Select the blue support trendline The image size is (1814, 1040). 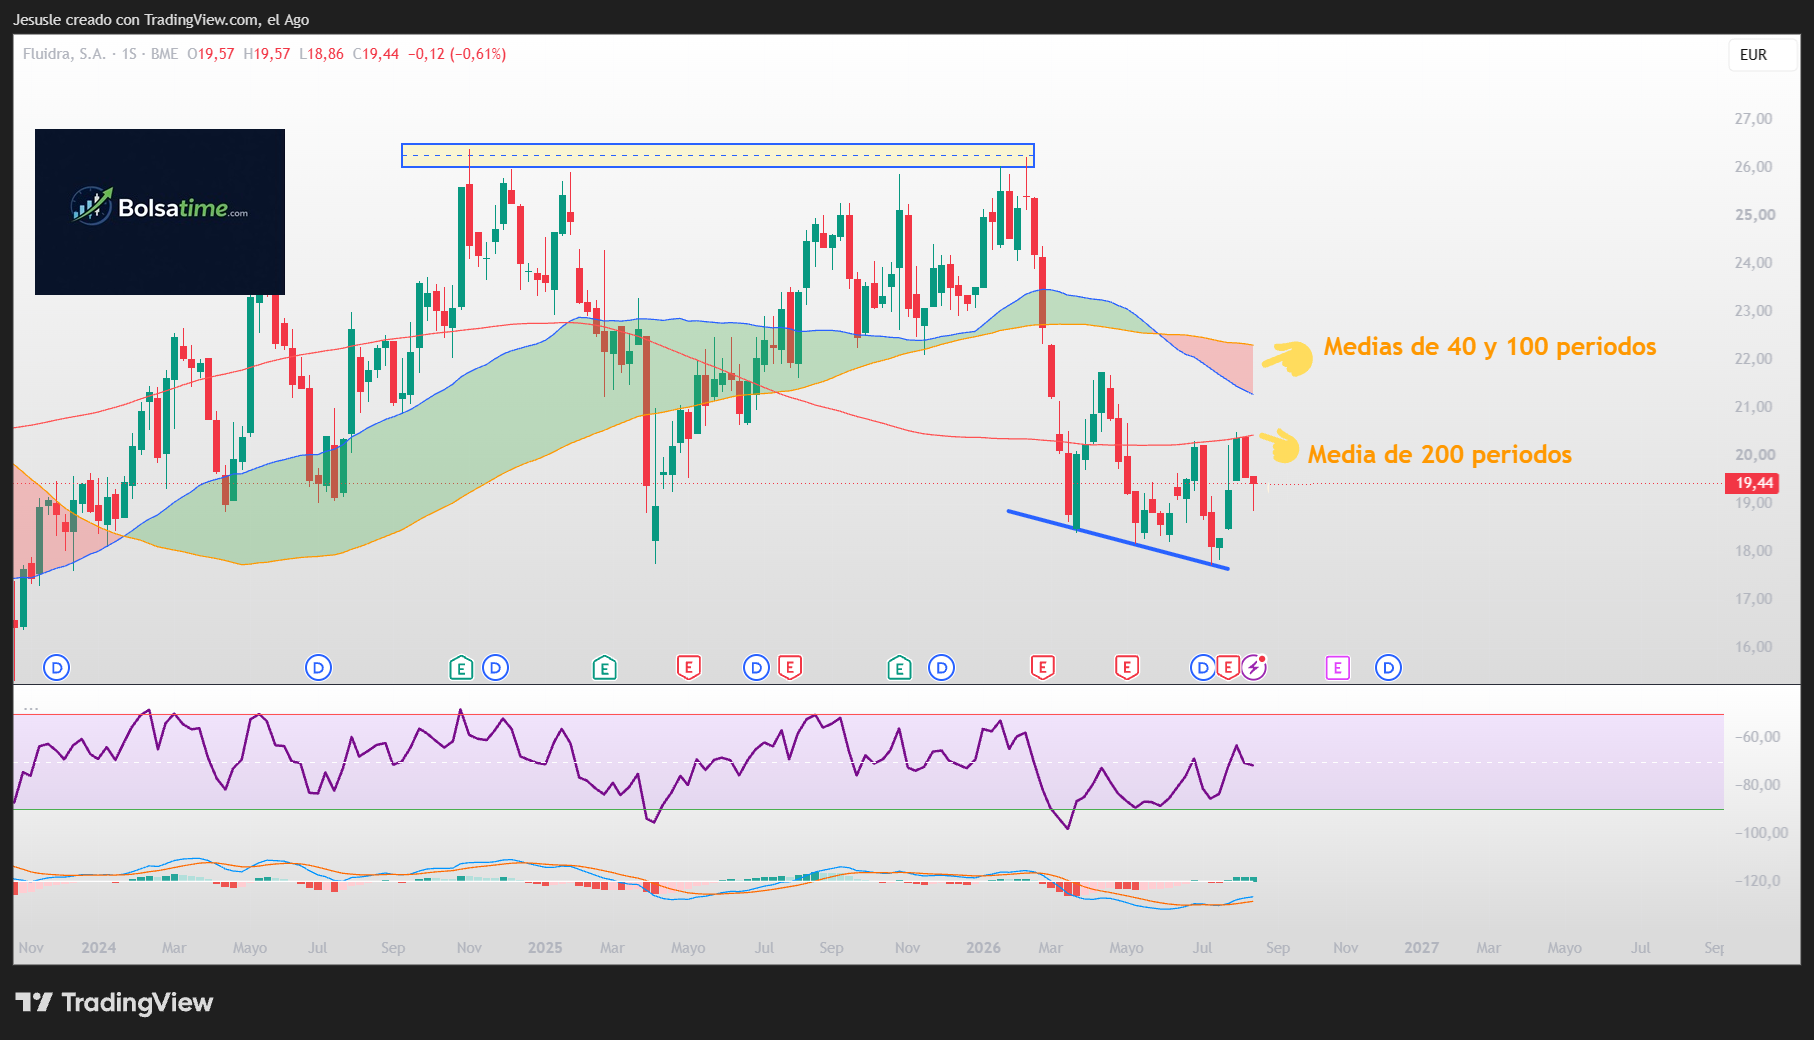coord(1118,540)
